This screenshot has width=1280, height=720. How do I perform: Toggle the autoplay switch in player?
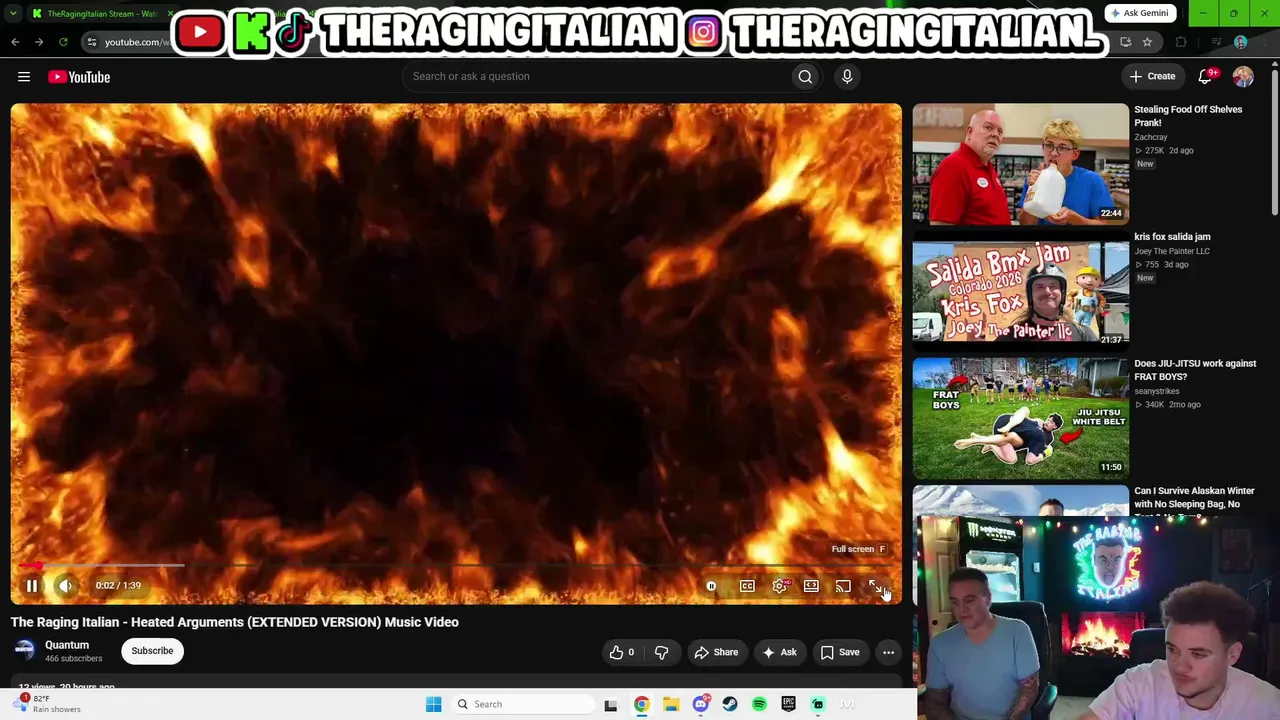(x=711, y=586)
